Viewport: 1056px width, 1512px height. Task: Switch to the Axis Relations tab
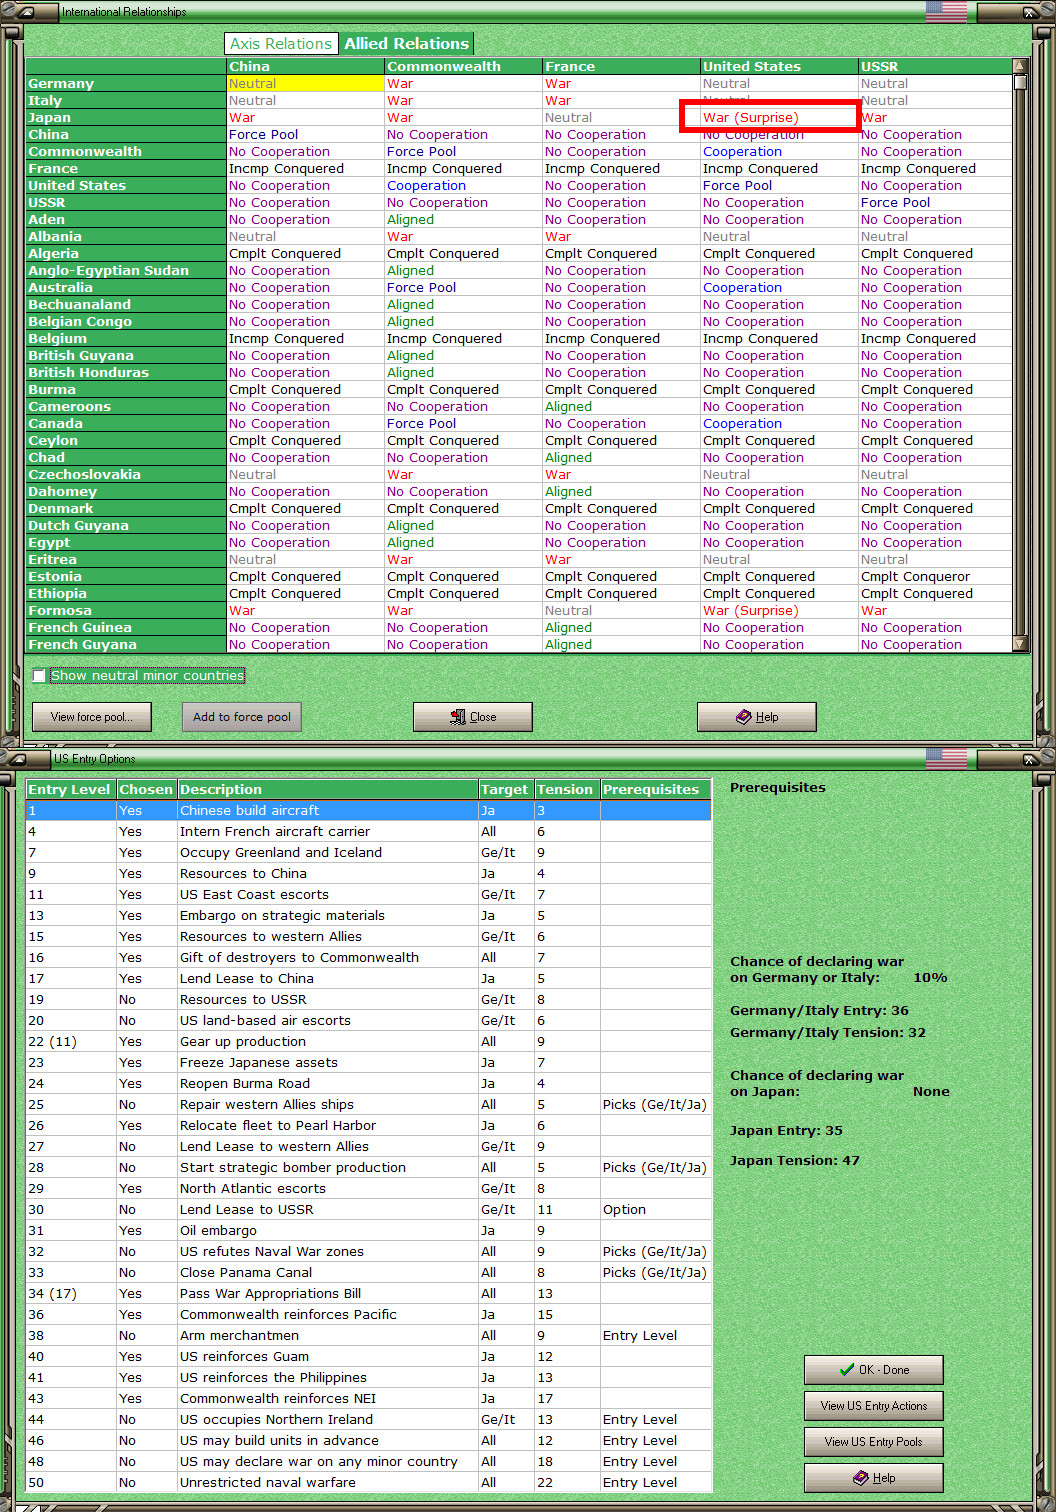[281, 44]
